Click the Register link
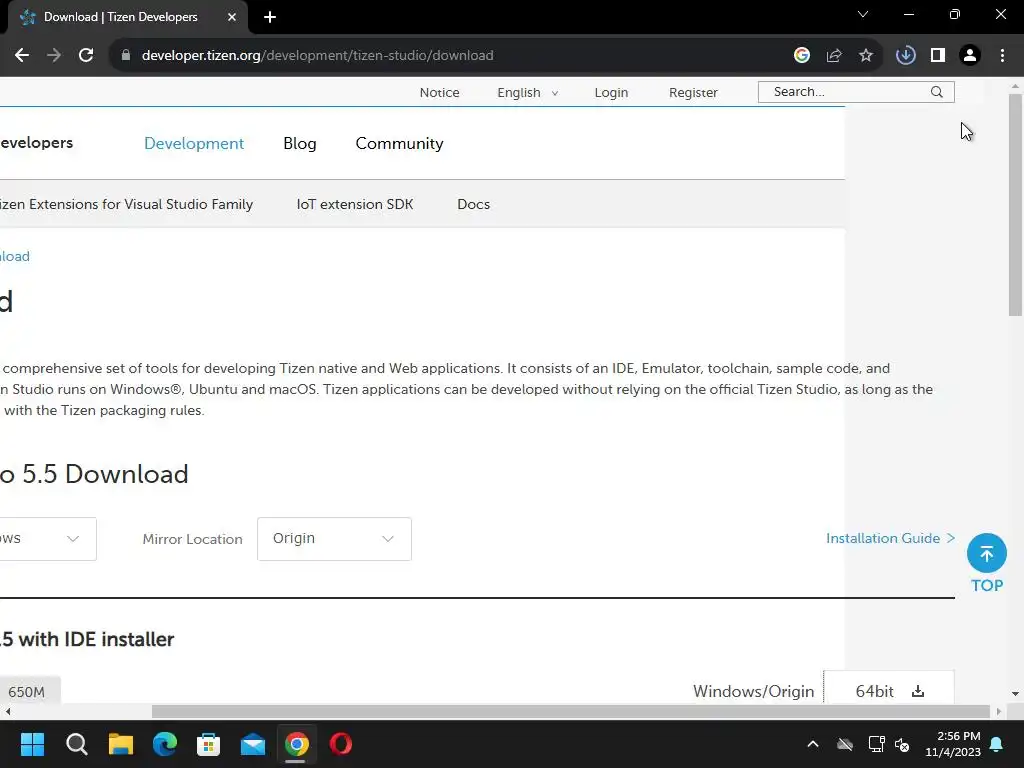This screenshot has height=768, width=1024. coord(693,93)
